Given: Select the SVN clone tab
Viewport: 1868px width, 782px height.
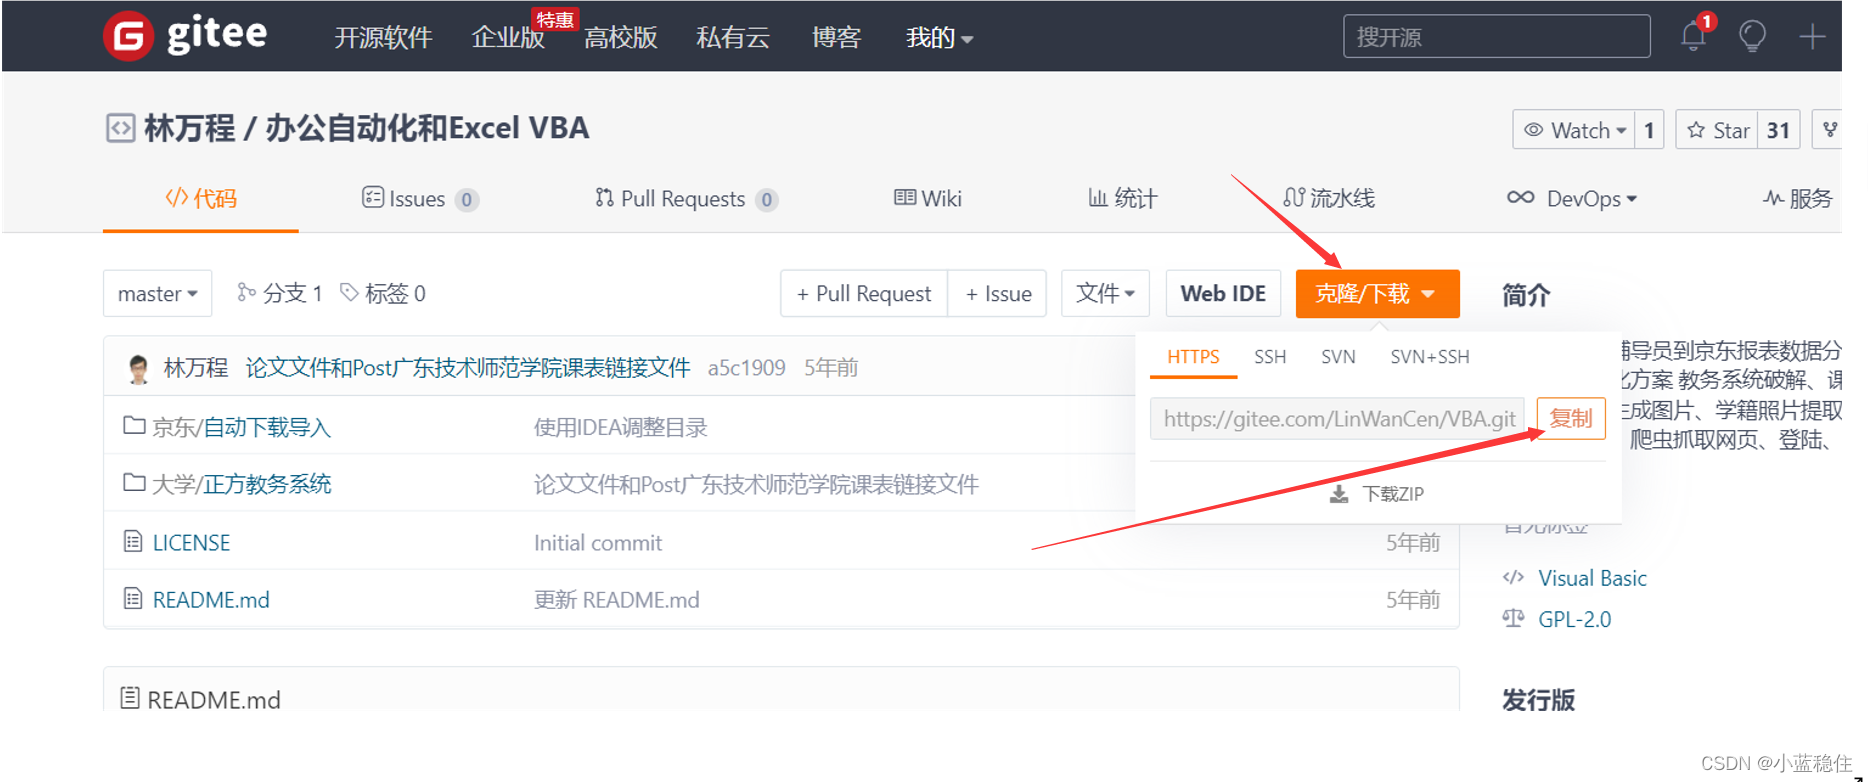Looking at the screenshot, I should (1338, 357).
